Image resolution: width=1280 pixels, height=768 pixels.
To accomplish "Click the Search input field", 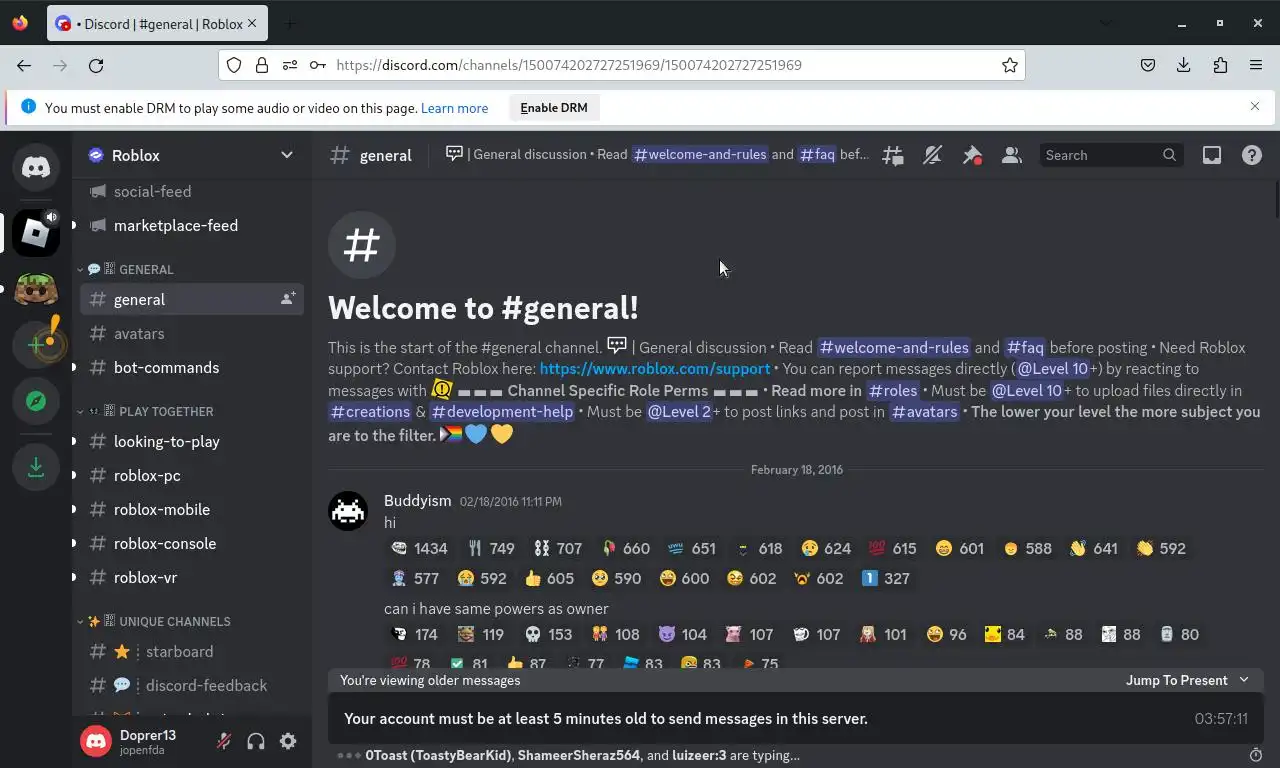I will coord(1111,155).
